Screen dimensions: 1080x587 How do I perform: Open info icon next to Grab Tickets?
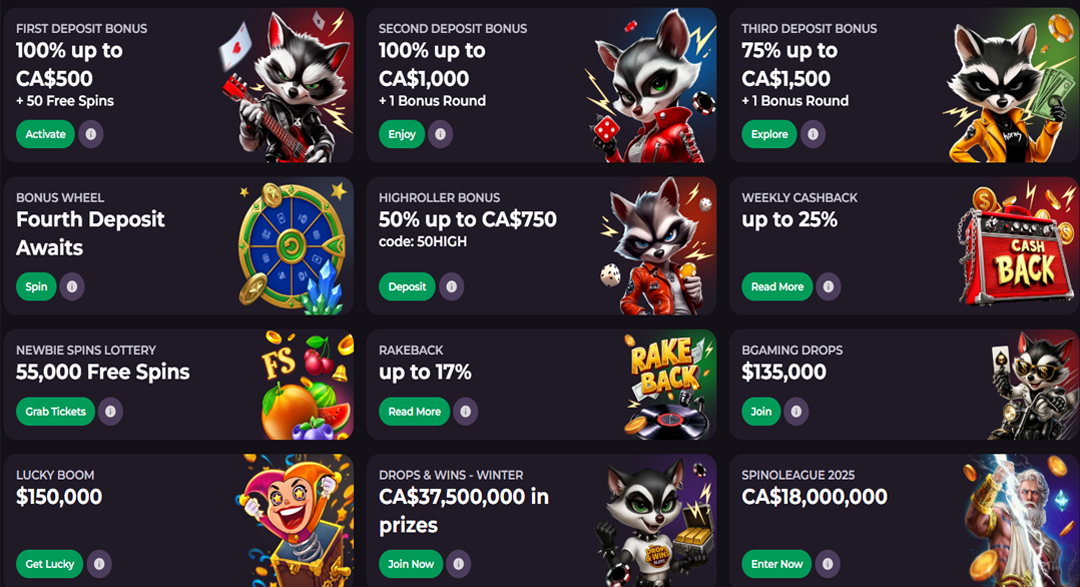coord(110,411)
